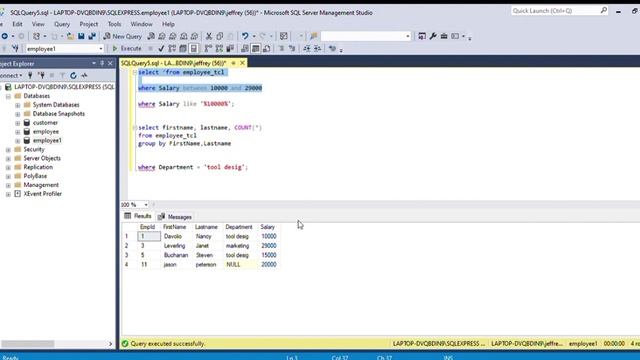640x360 pixels.
Task: Expand the System Databases node
Action: pyautogui.click(x=18, y=105)
